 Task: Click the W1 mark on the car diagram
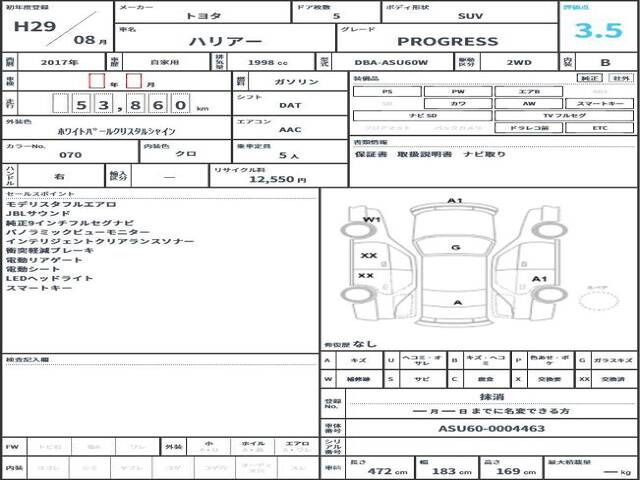click(x=372, y=219)
